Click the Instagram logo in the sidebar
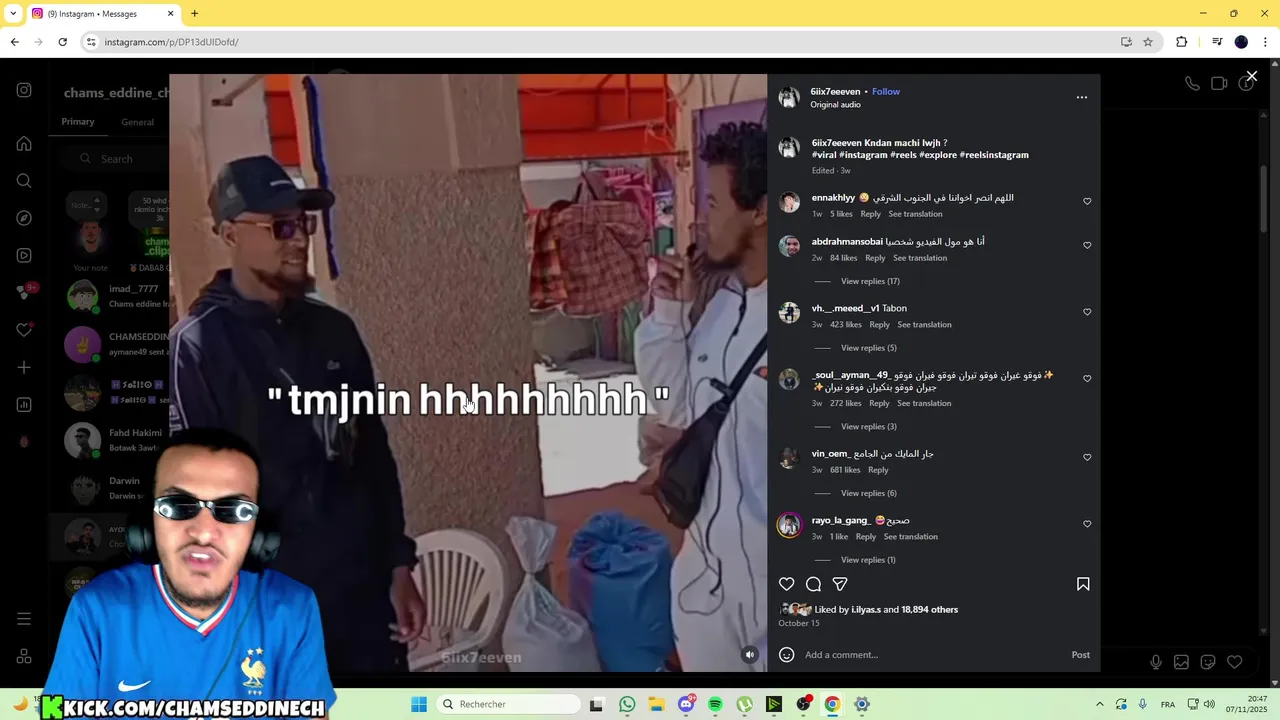The image size is (1280, 720). pyautogui.click(x=24, y=90)
